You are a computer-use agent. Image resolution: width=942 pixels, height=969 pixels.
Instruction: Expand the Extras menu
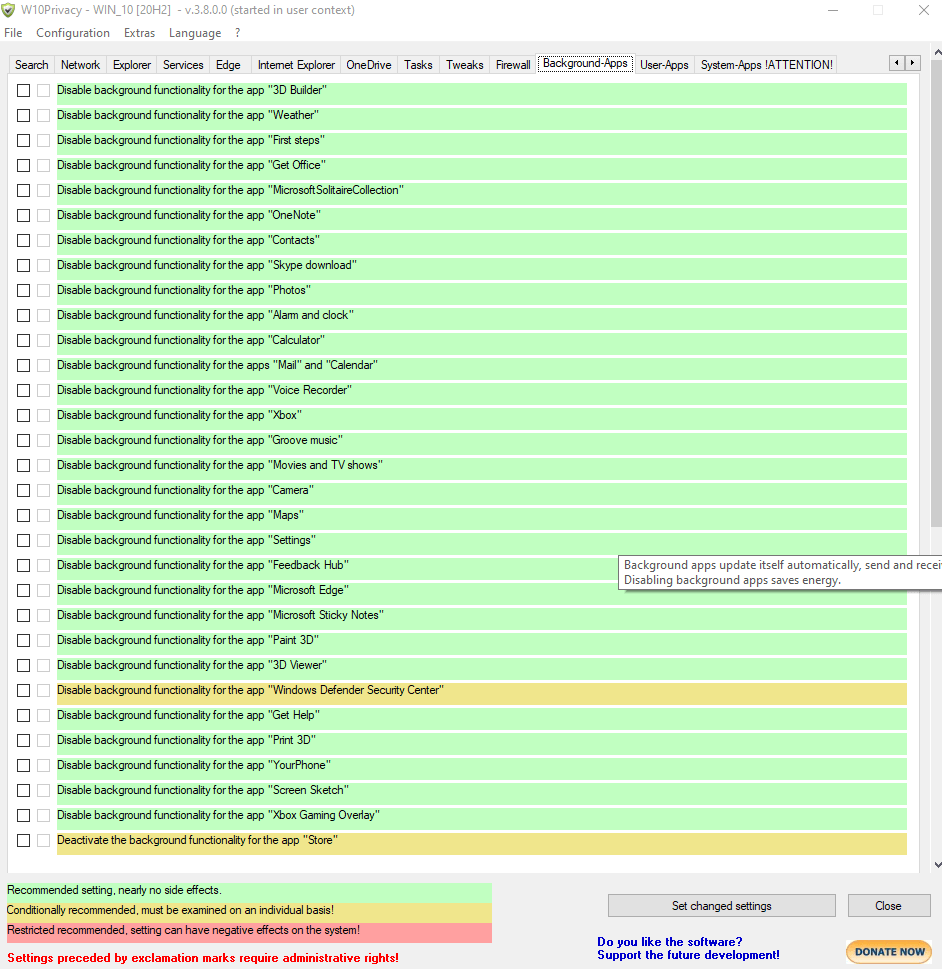click(139, 33)
